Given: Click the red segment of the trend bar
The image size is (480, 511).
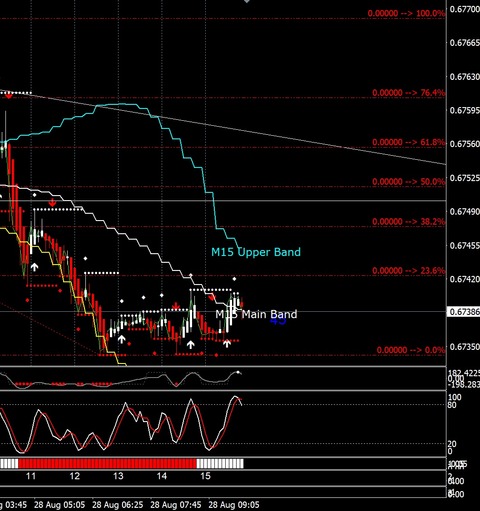Looking at the screenshot, I should pos(107,463).
